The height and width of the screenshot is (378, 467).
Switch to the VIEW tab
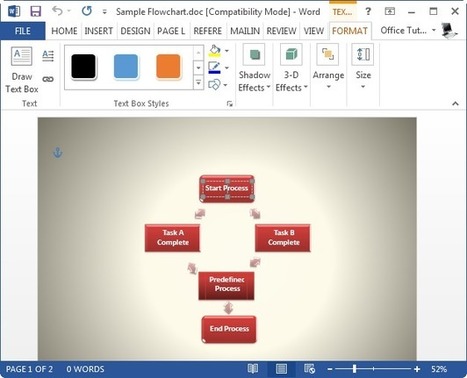313,31
